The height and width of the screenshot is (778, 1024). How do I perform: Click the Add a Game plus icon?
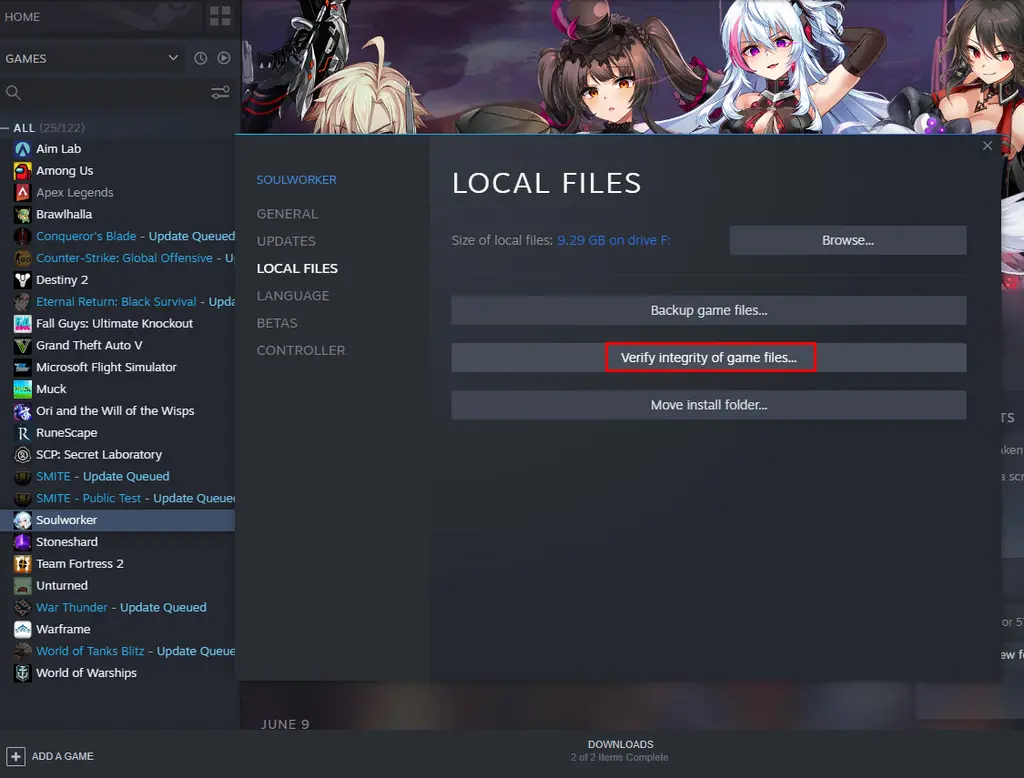tap(16, 756)
